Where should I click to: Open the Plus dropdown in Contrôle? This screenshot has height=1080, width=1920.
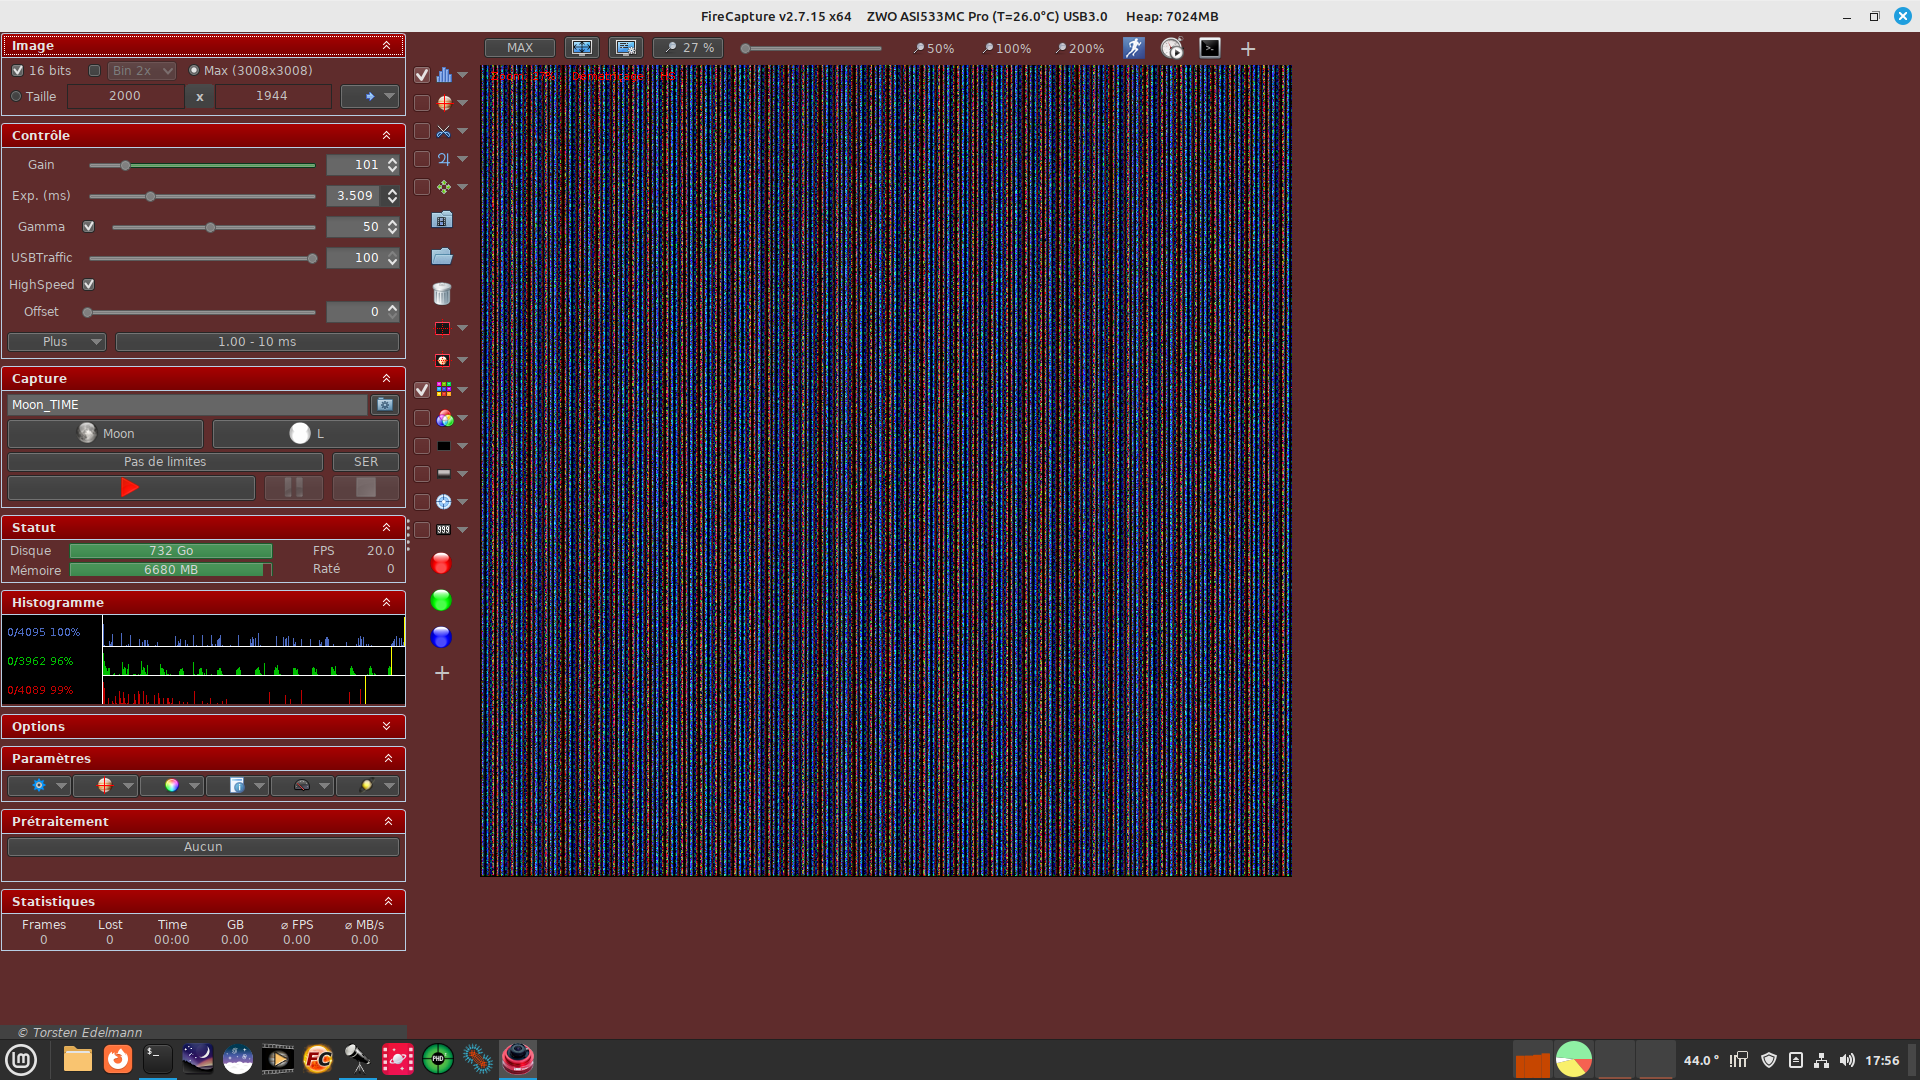tap(57, 342)
